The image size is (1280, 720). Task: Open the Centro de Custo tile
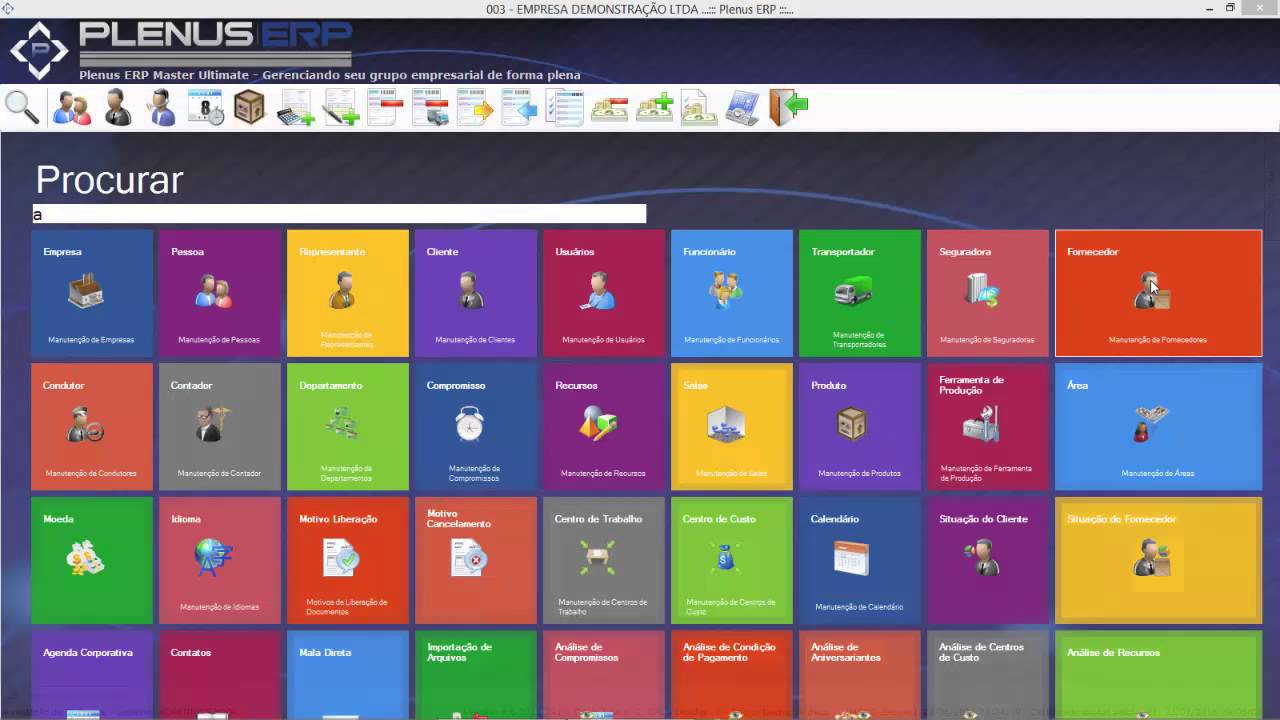click(x=732, y=560)
